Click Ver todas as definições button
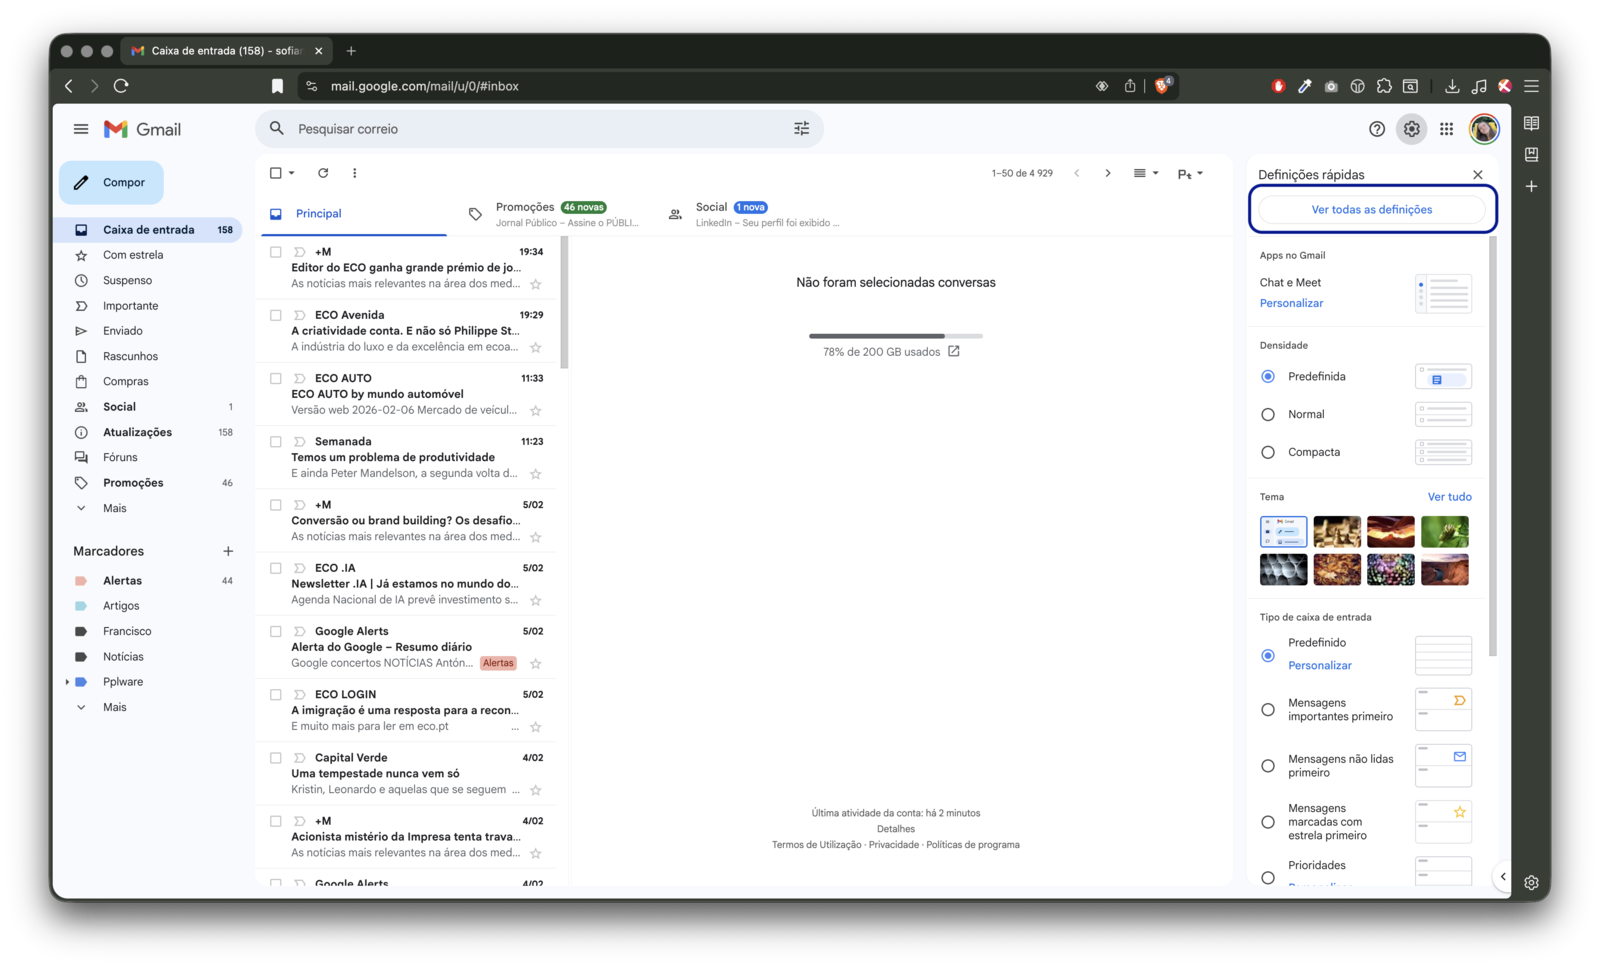1600x967 pixels. pos(1371,210)
